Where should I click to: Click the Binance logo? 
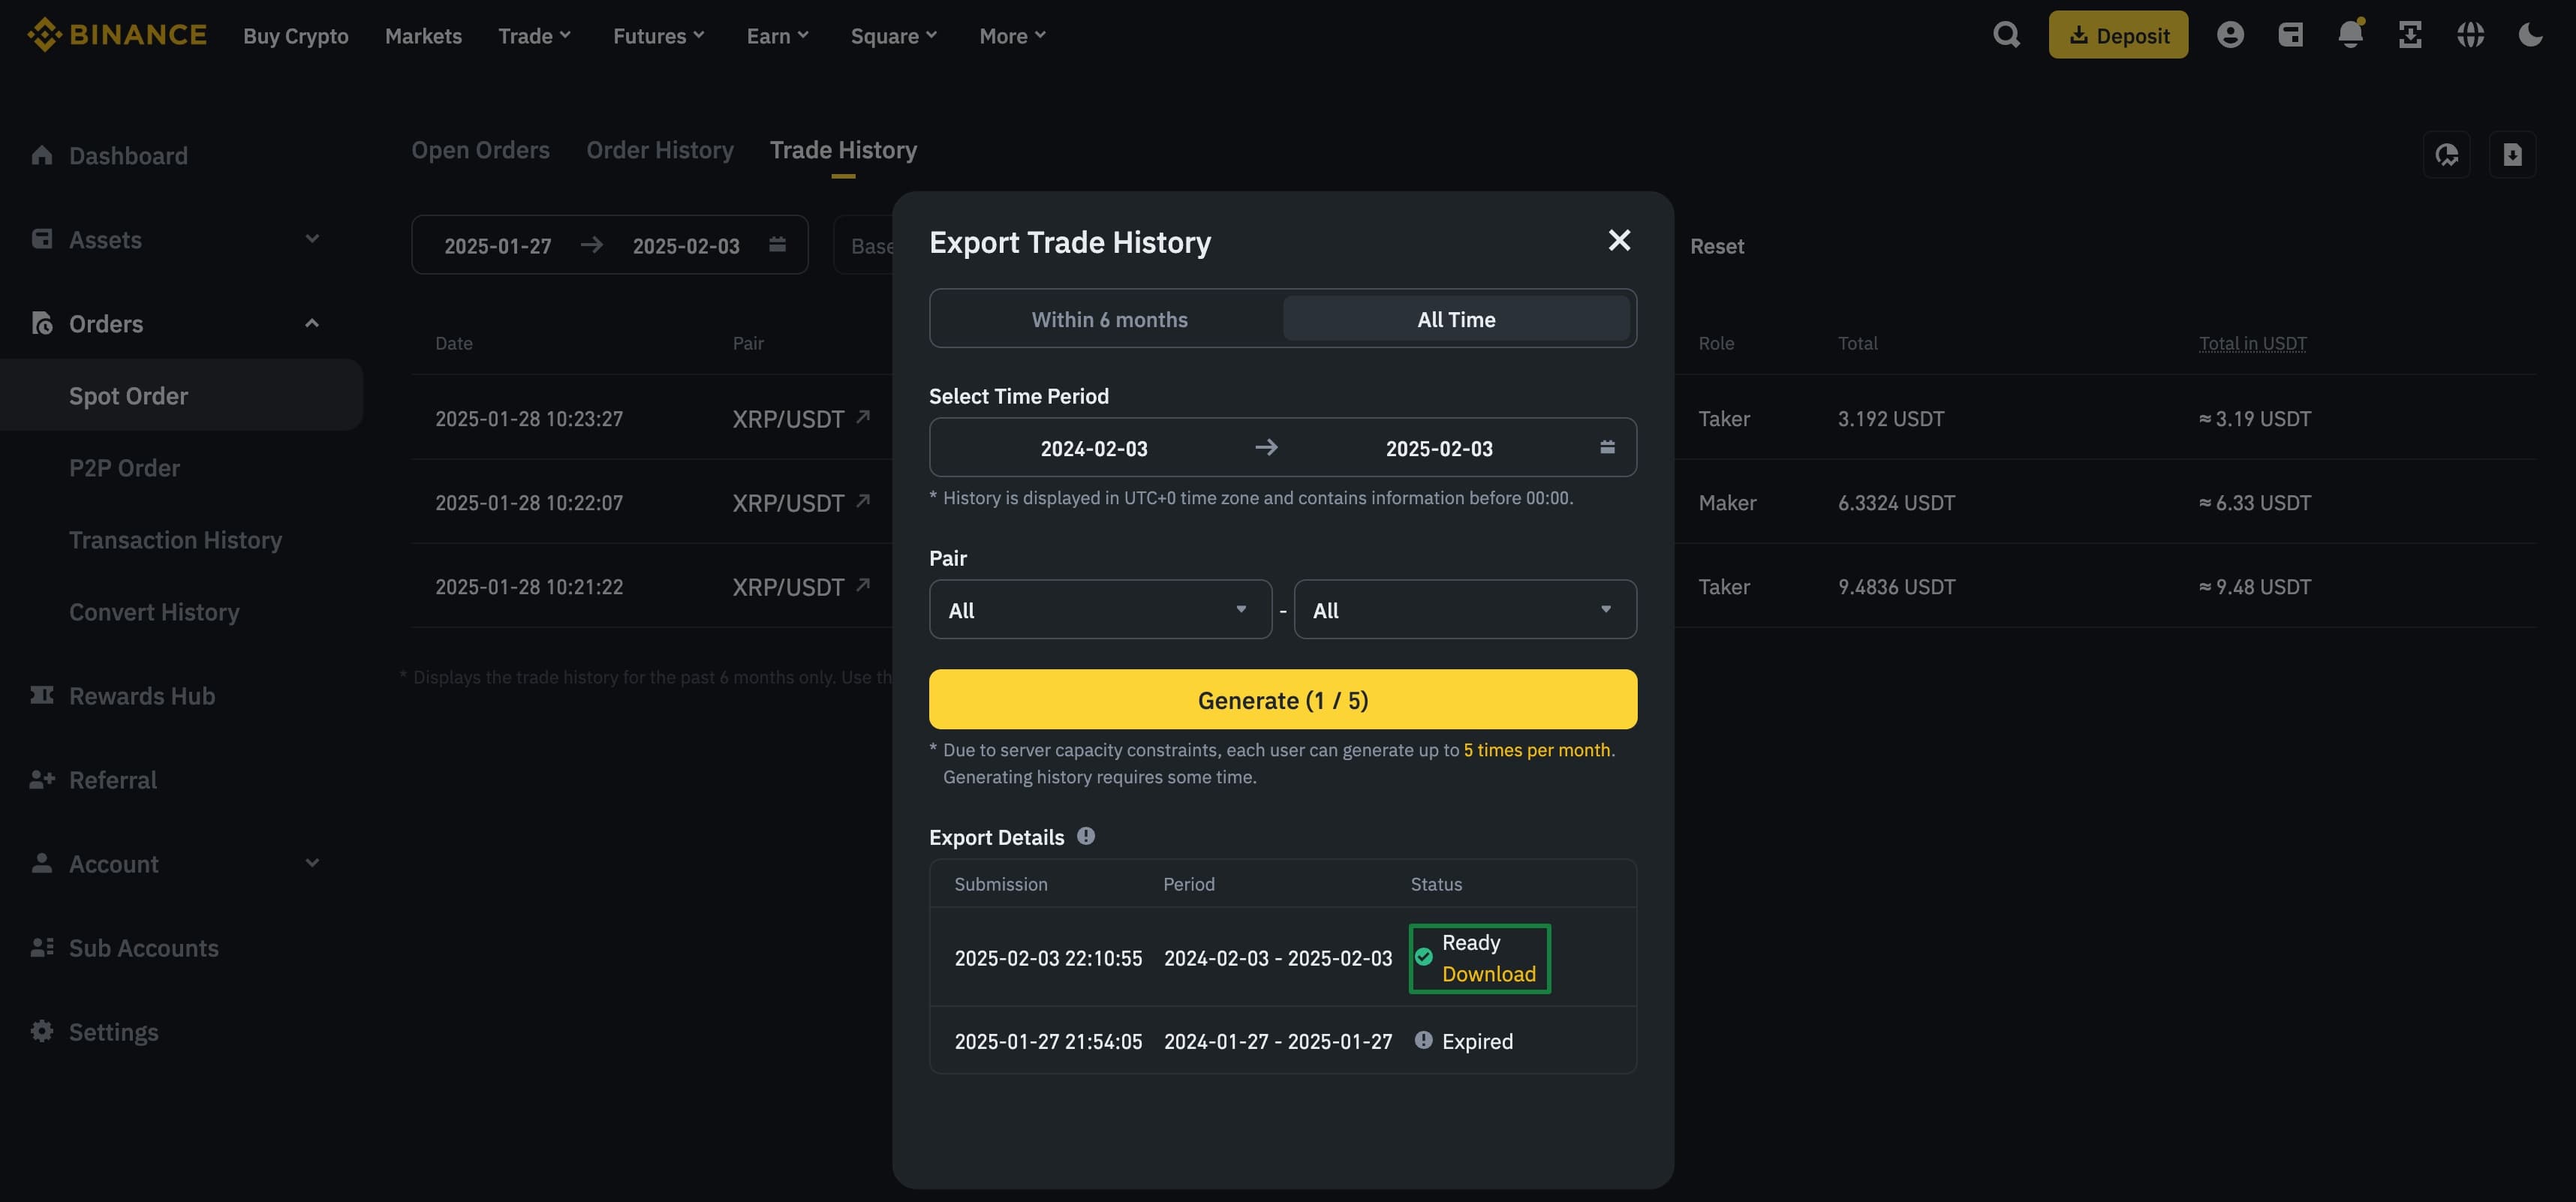tap(117, 35)
